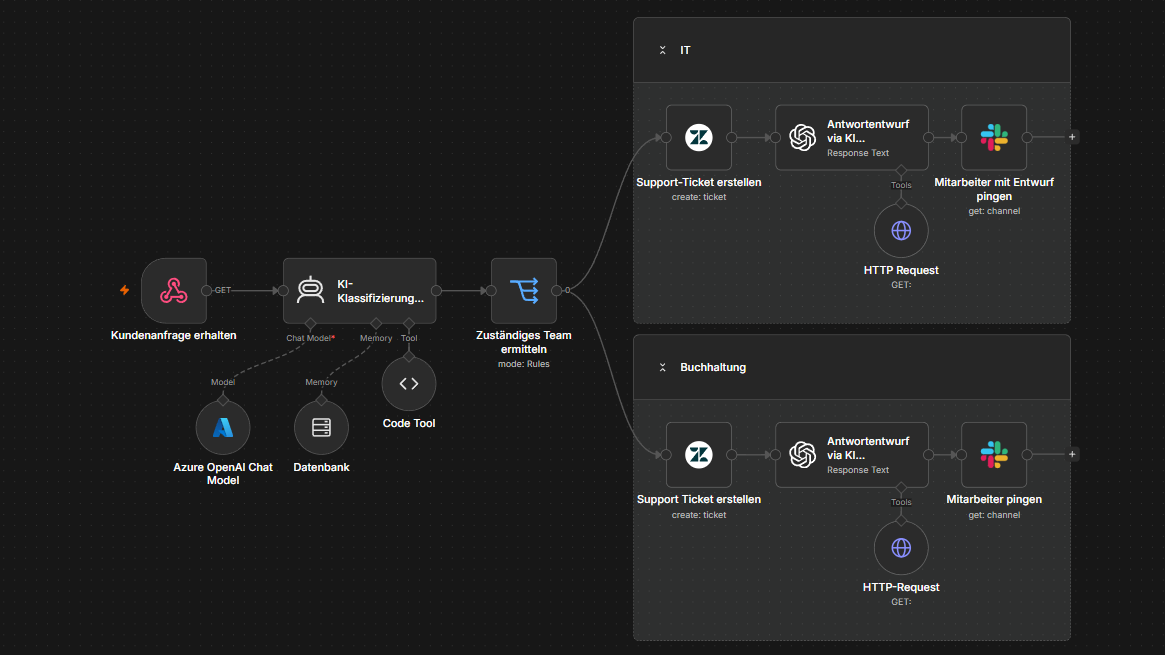Select the HTTP Request node in IT group

point(901,231)
